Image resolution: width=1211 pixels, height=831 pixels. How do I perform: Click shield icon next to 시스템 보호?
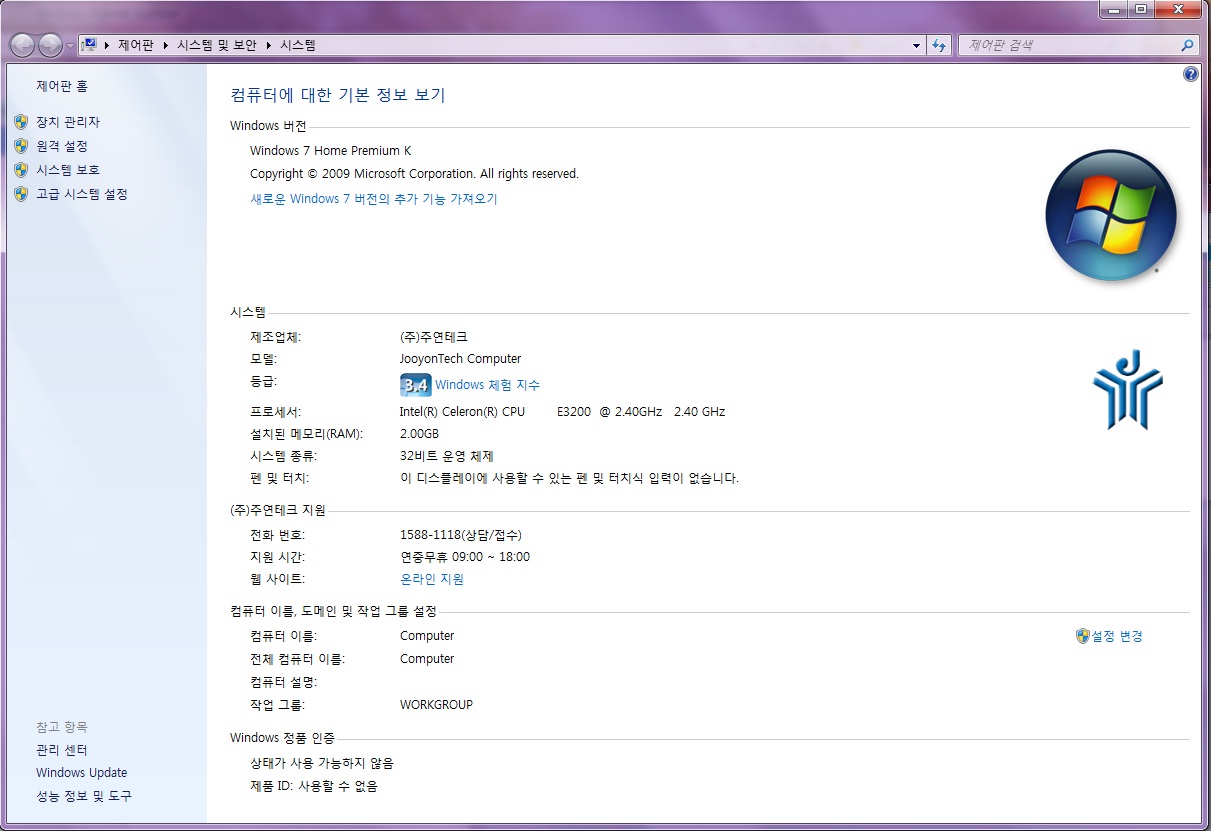(21, 170)
